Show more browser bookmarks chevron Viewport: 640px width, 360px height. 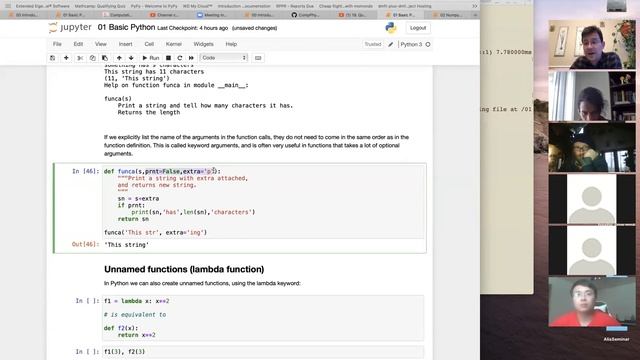click(474, 6)
